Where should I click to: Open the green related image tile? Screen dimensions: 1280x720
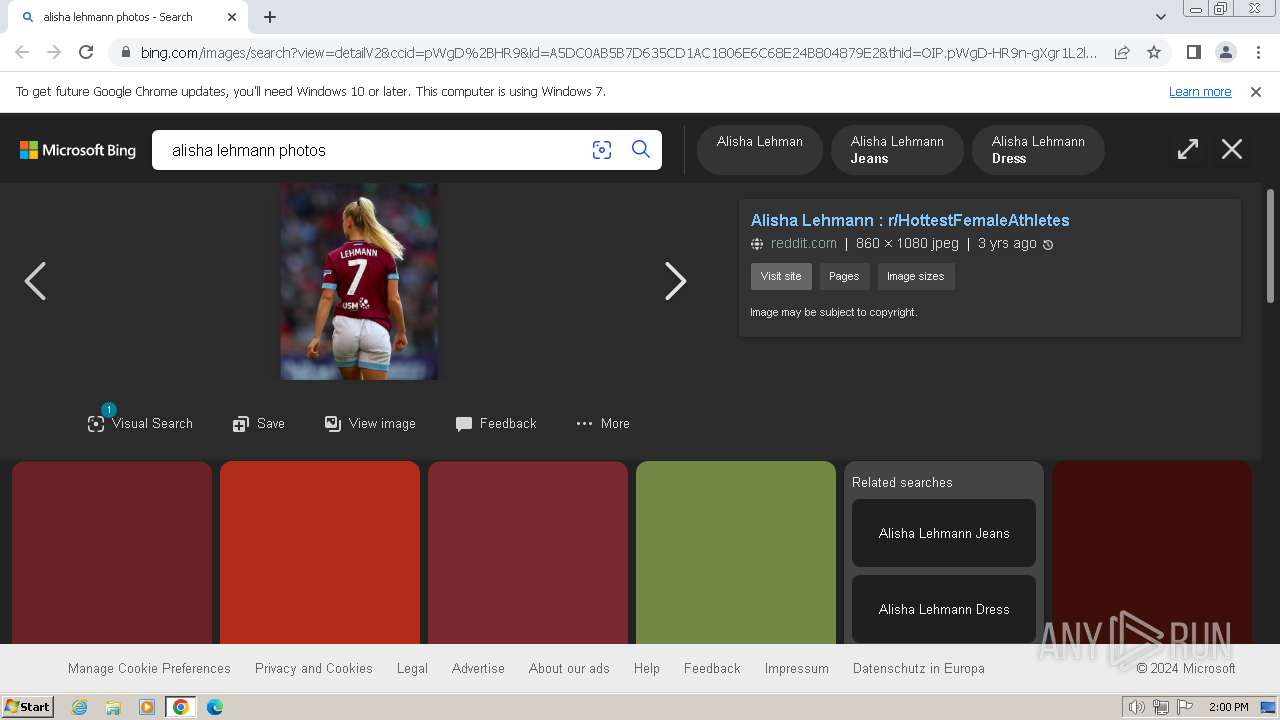click(736, 552)
